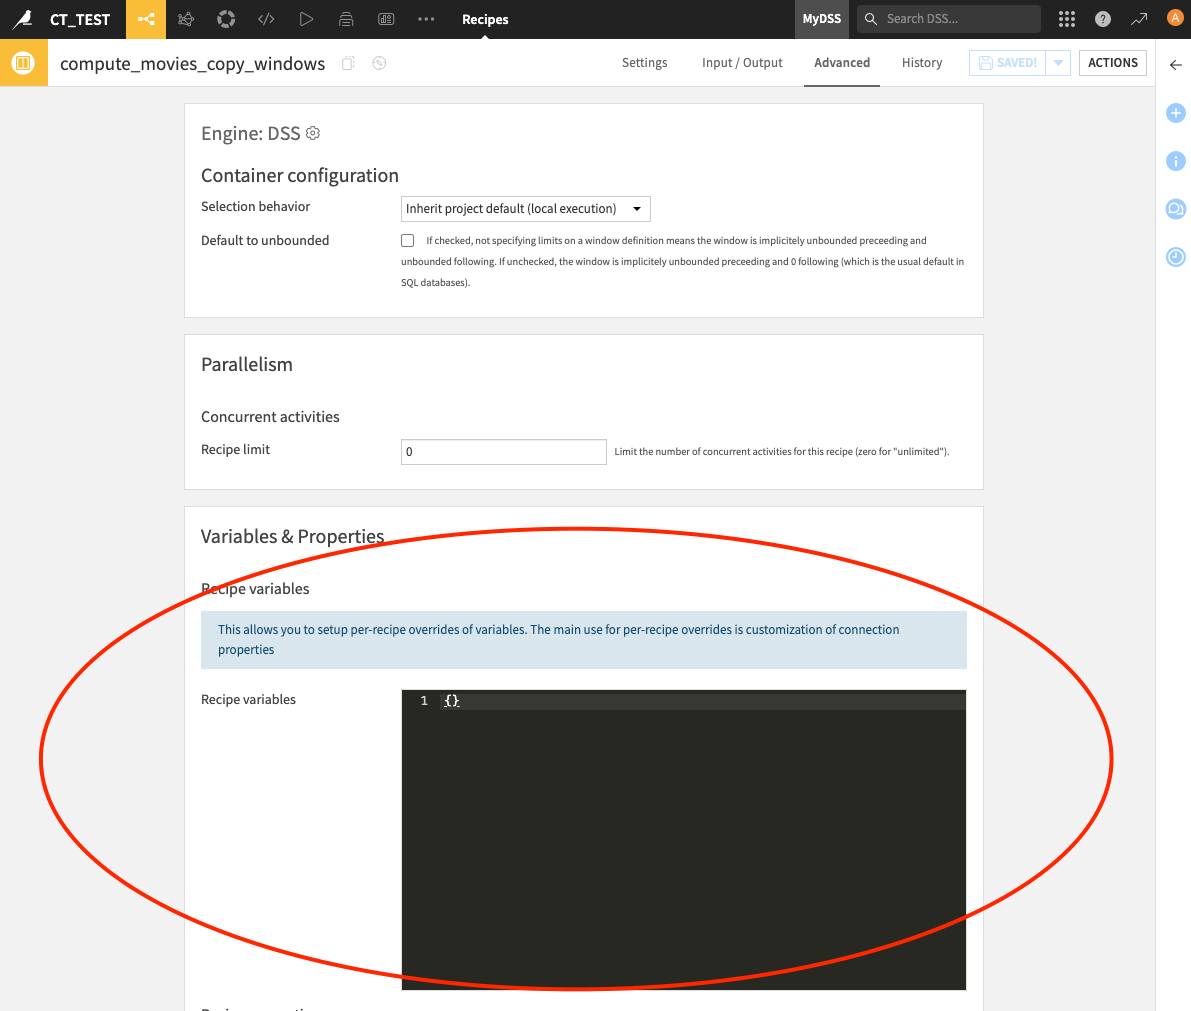Select the Advanced tab
1191x1011 pixels.
pos(842,63)
